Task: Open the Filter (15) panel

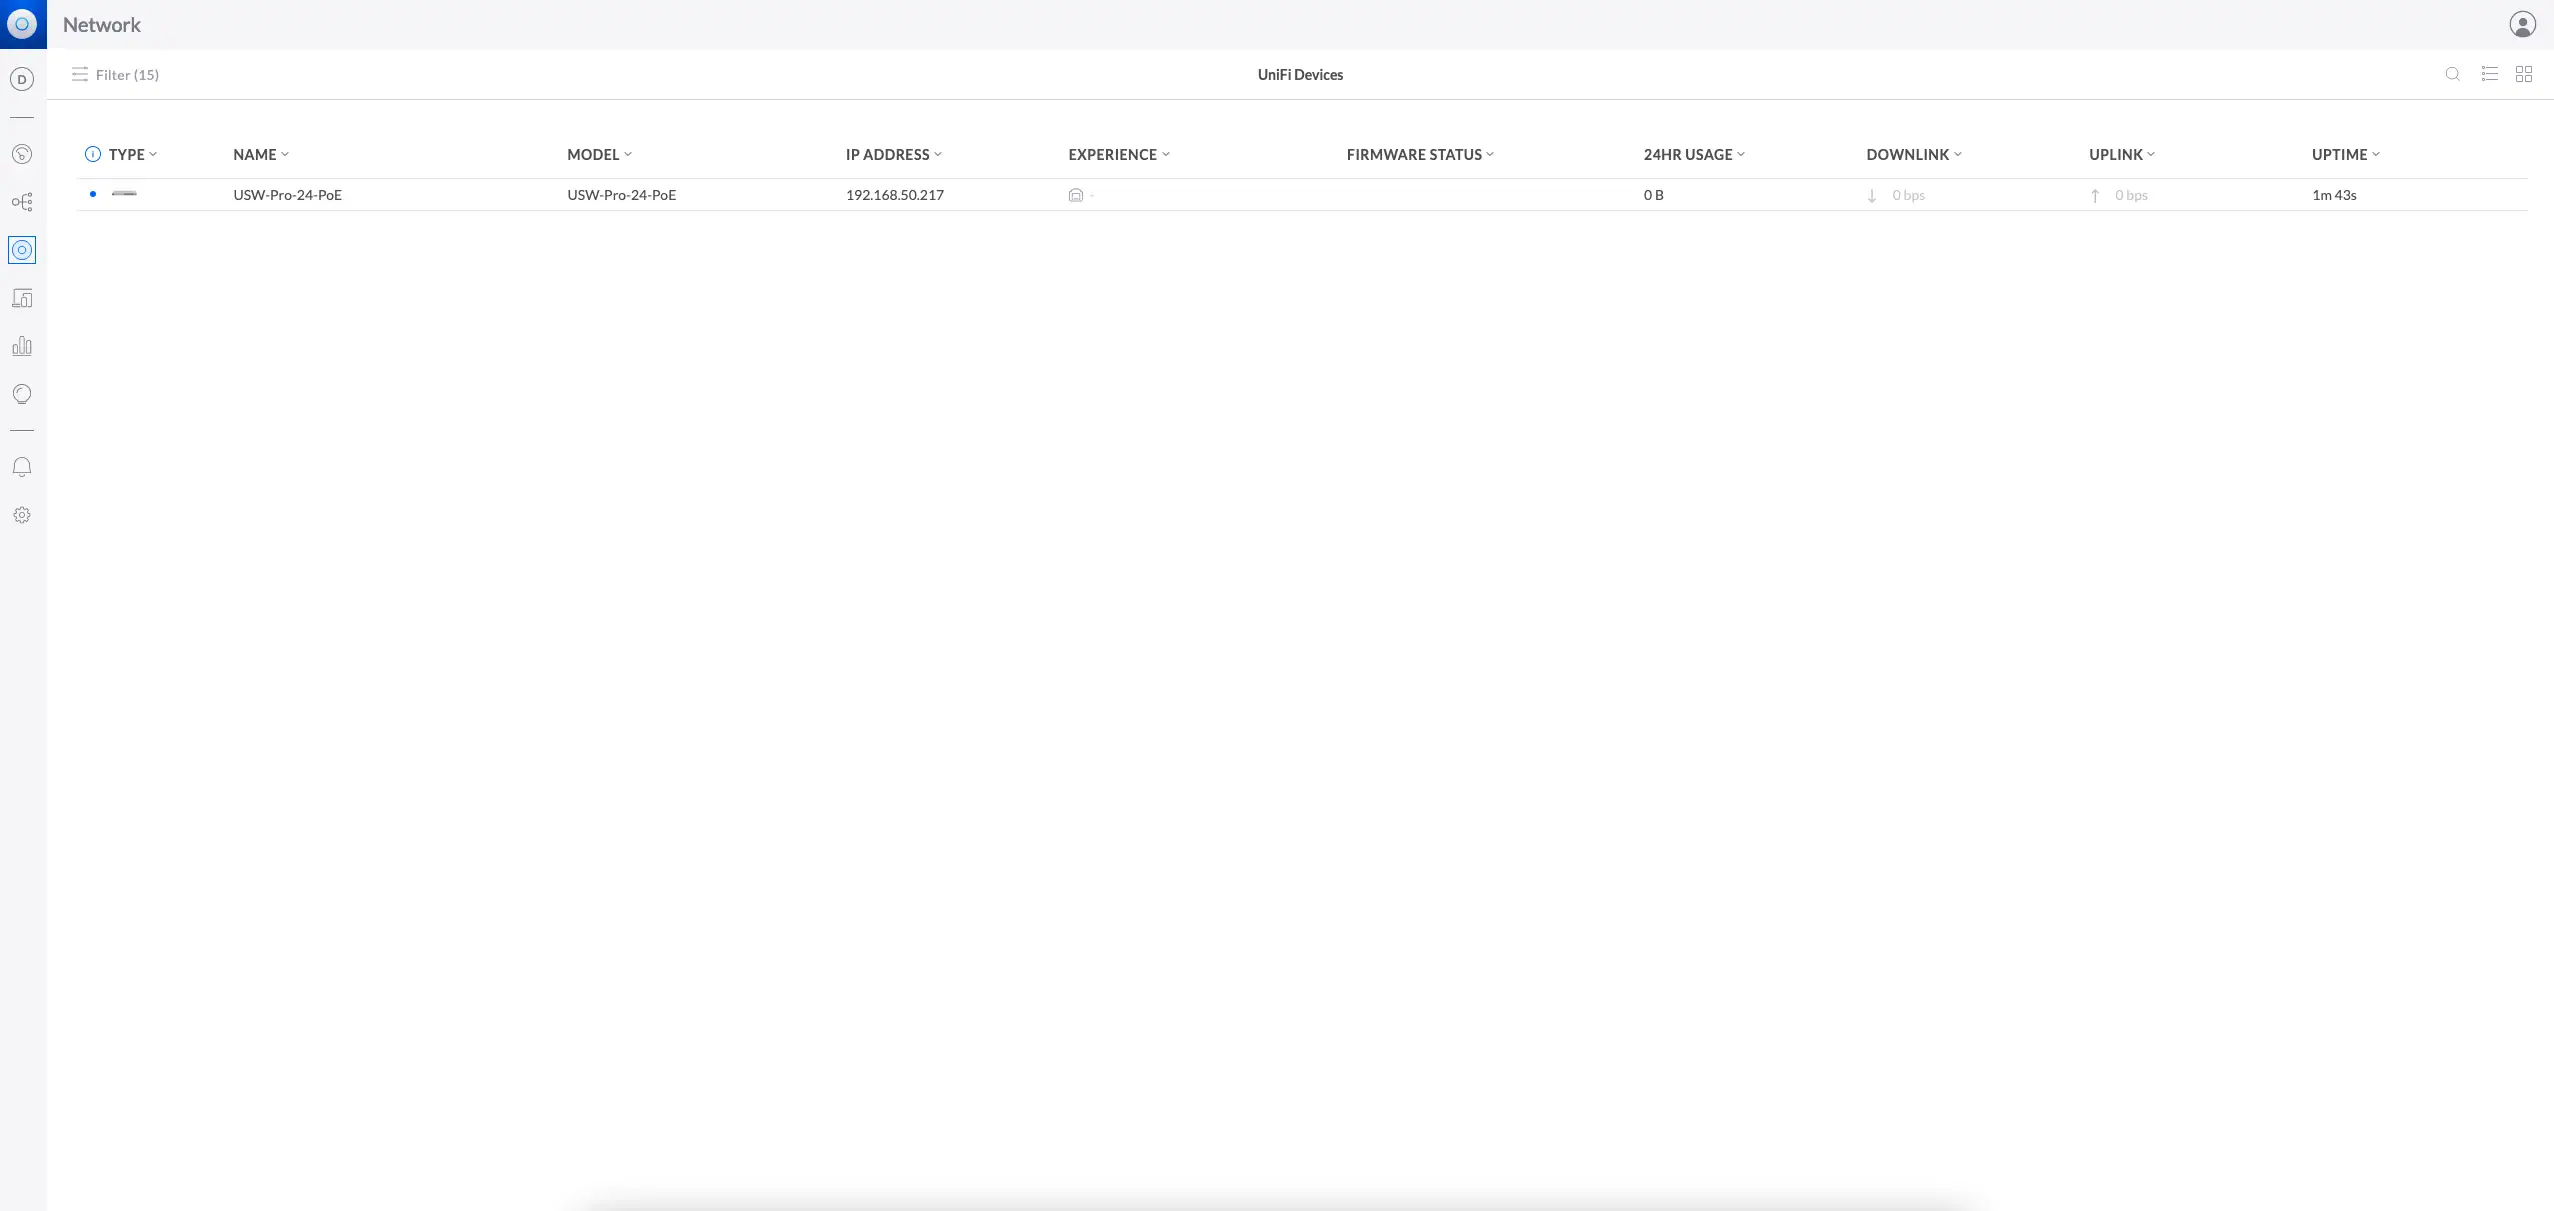Action: pos(115,75)
